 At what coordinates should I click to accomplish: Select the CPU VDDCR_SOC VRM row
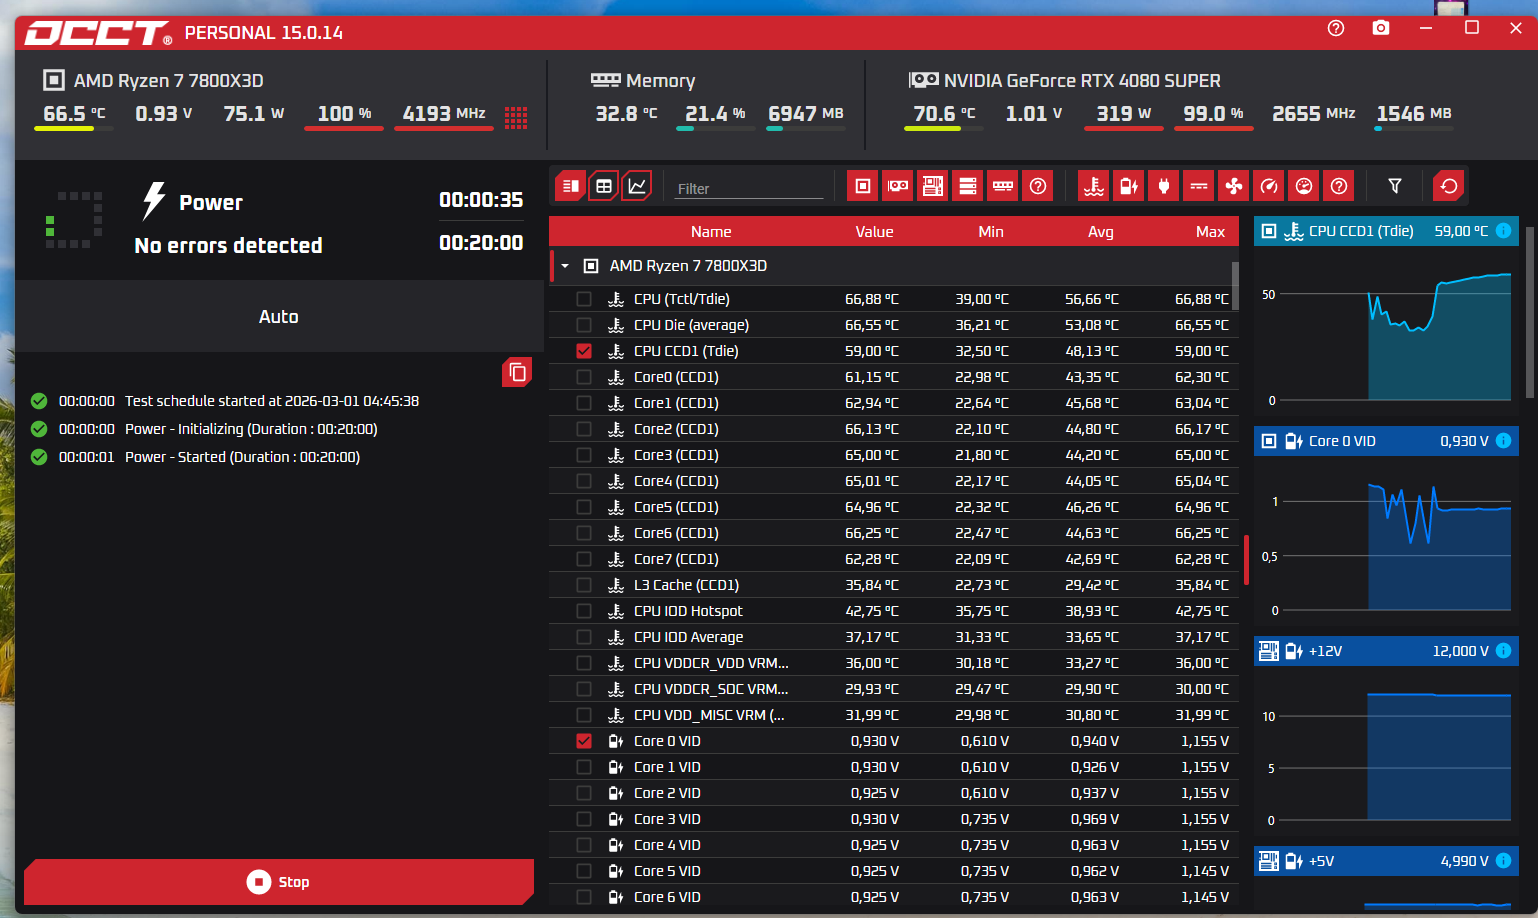[894, 689]
